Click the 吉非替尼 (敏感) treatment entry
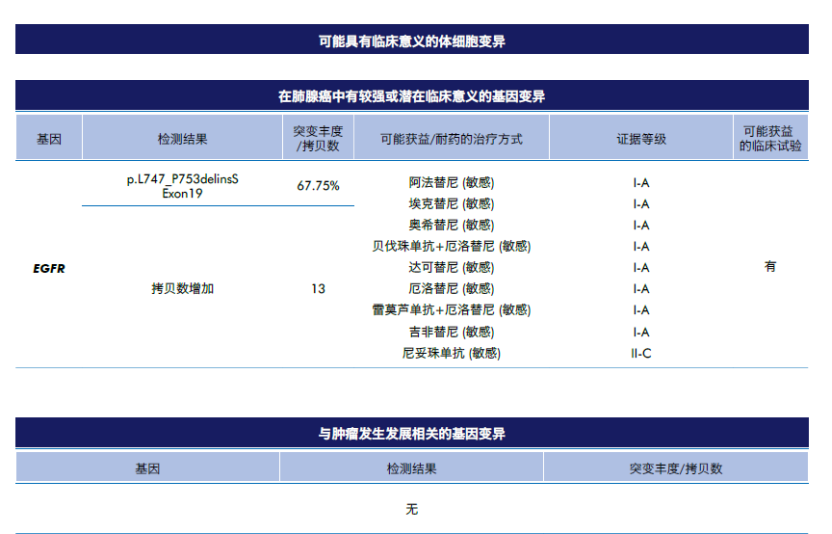 point(451,332)
